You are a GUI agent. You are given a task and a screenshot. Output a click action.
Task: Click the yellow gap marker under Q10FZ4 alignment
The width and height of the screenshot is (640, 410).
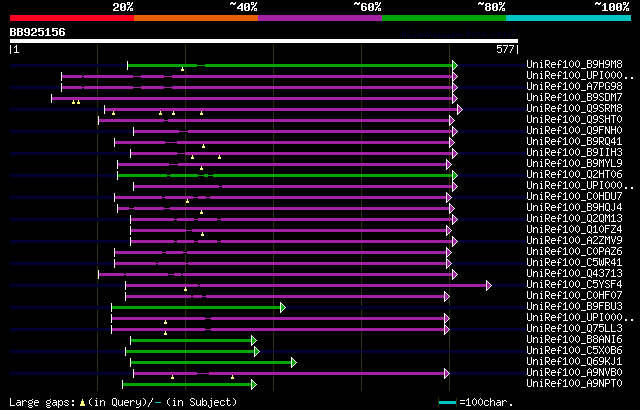coord(202,234)
